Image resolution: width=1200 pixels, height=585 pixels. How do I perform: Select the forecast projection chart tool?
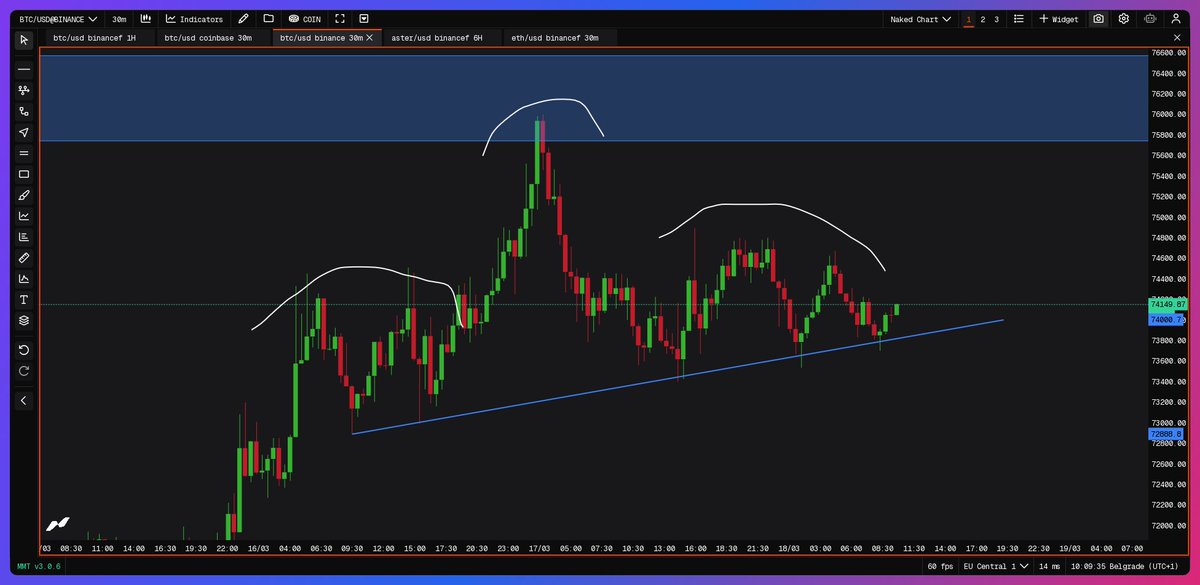[24, 279]
